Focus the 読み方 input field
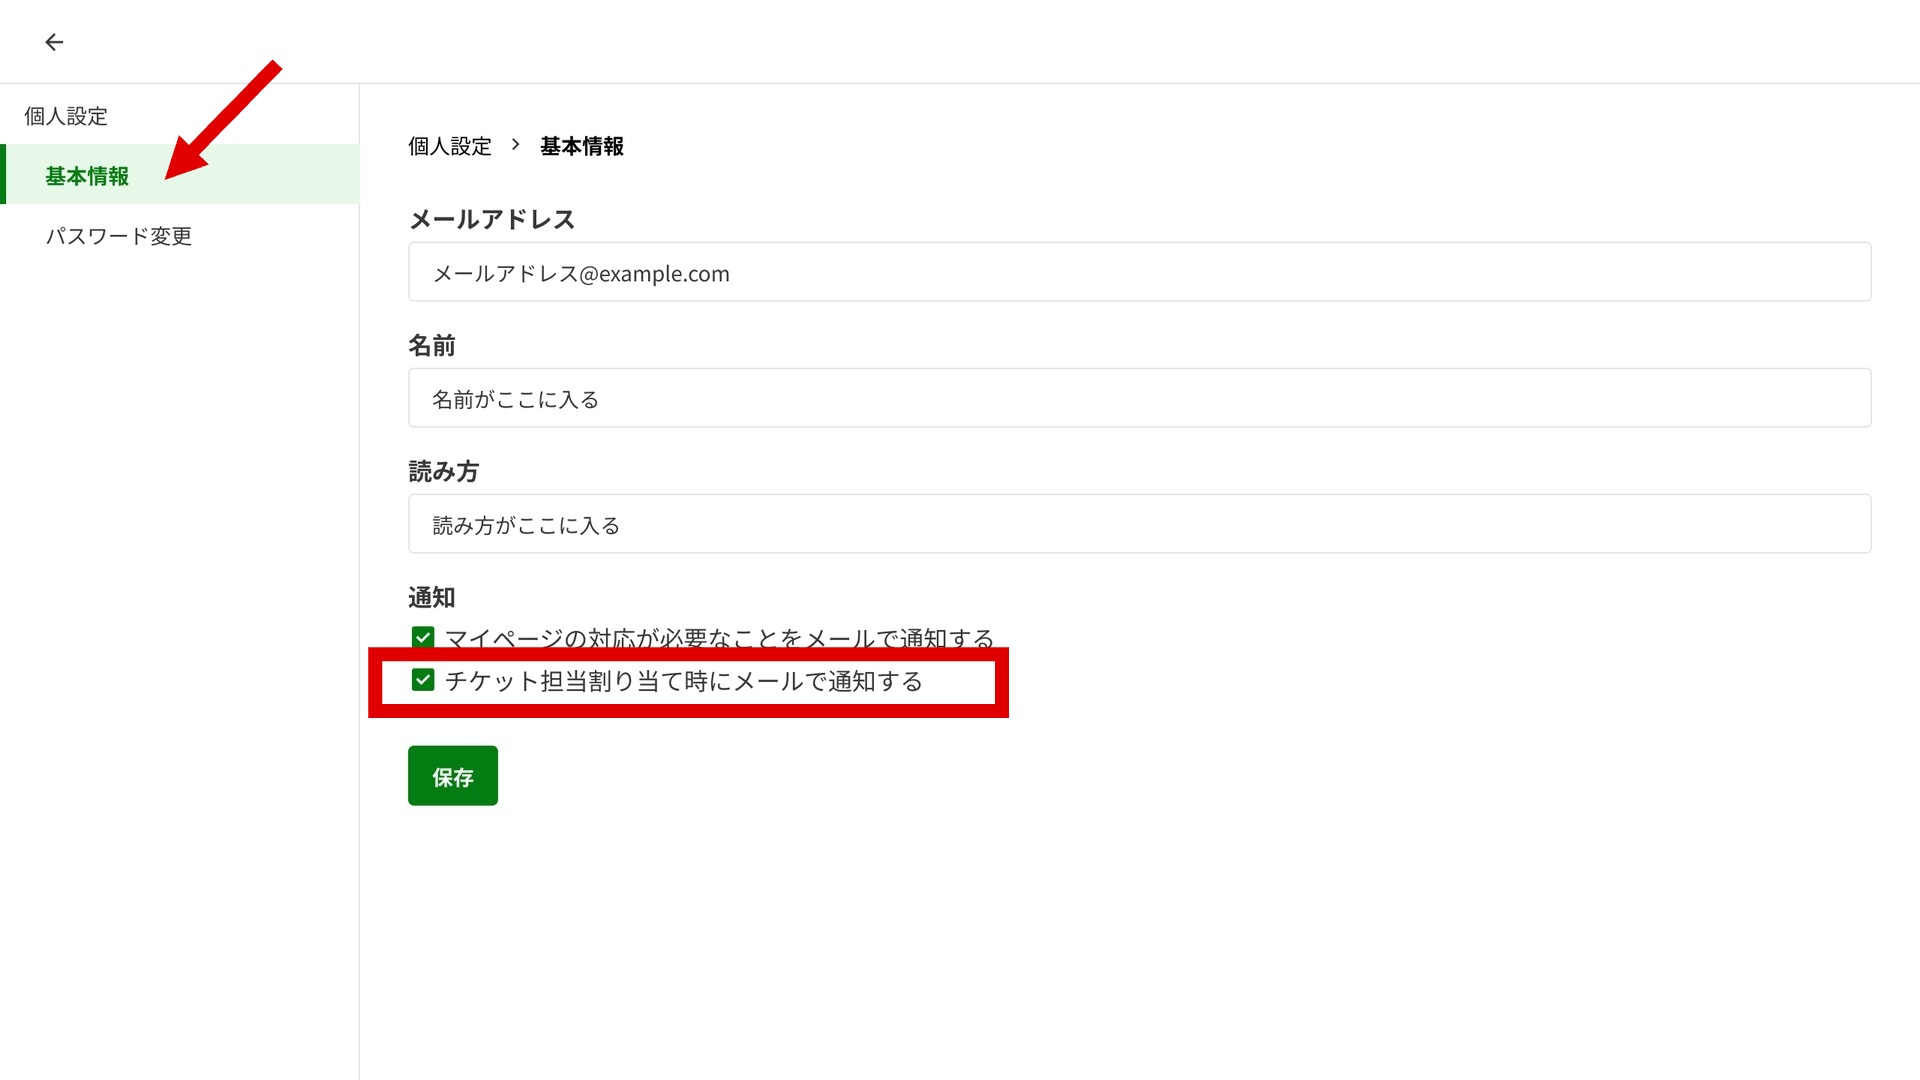 1139,524
